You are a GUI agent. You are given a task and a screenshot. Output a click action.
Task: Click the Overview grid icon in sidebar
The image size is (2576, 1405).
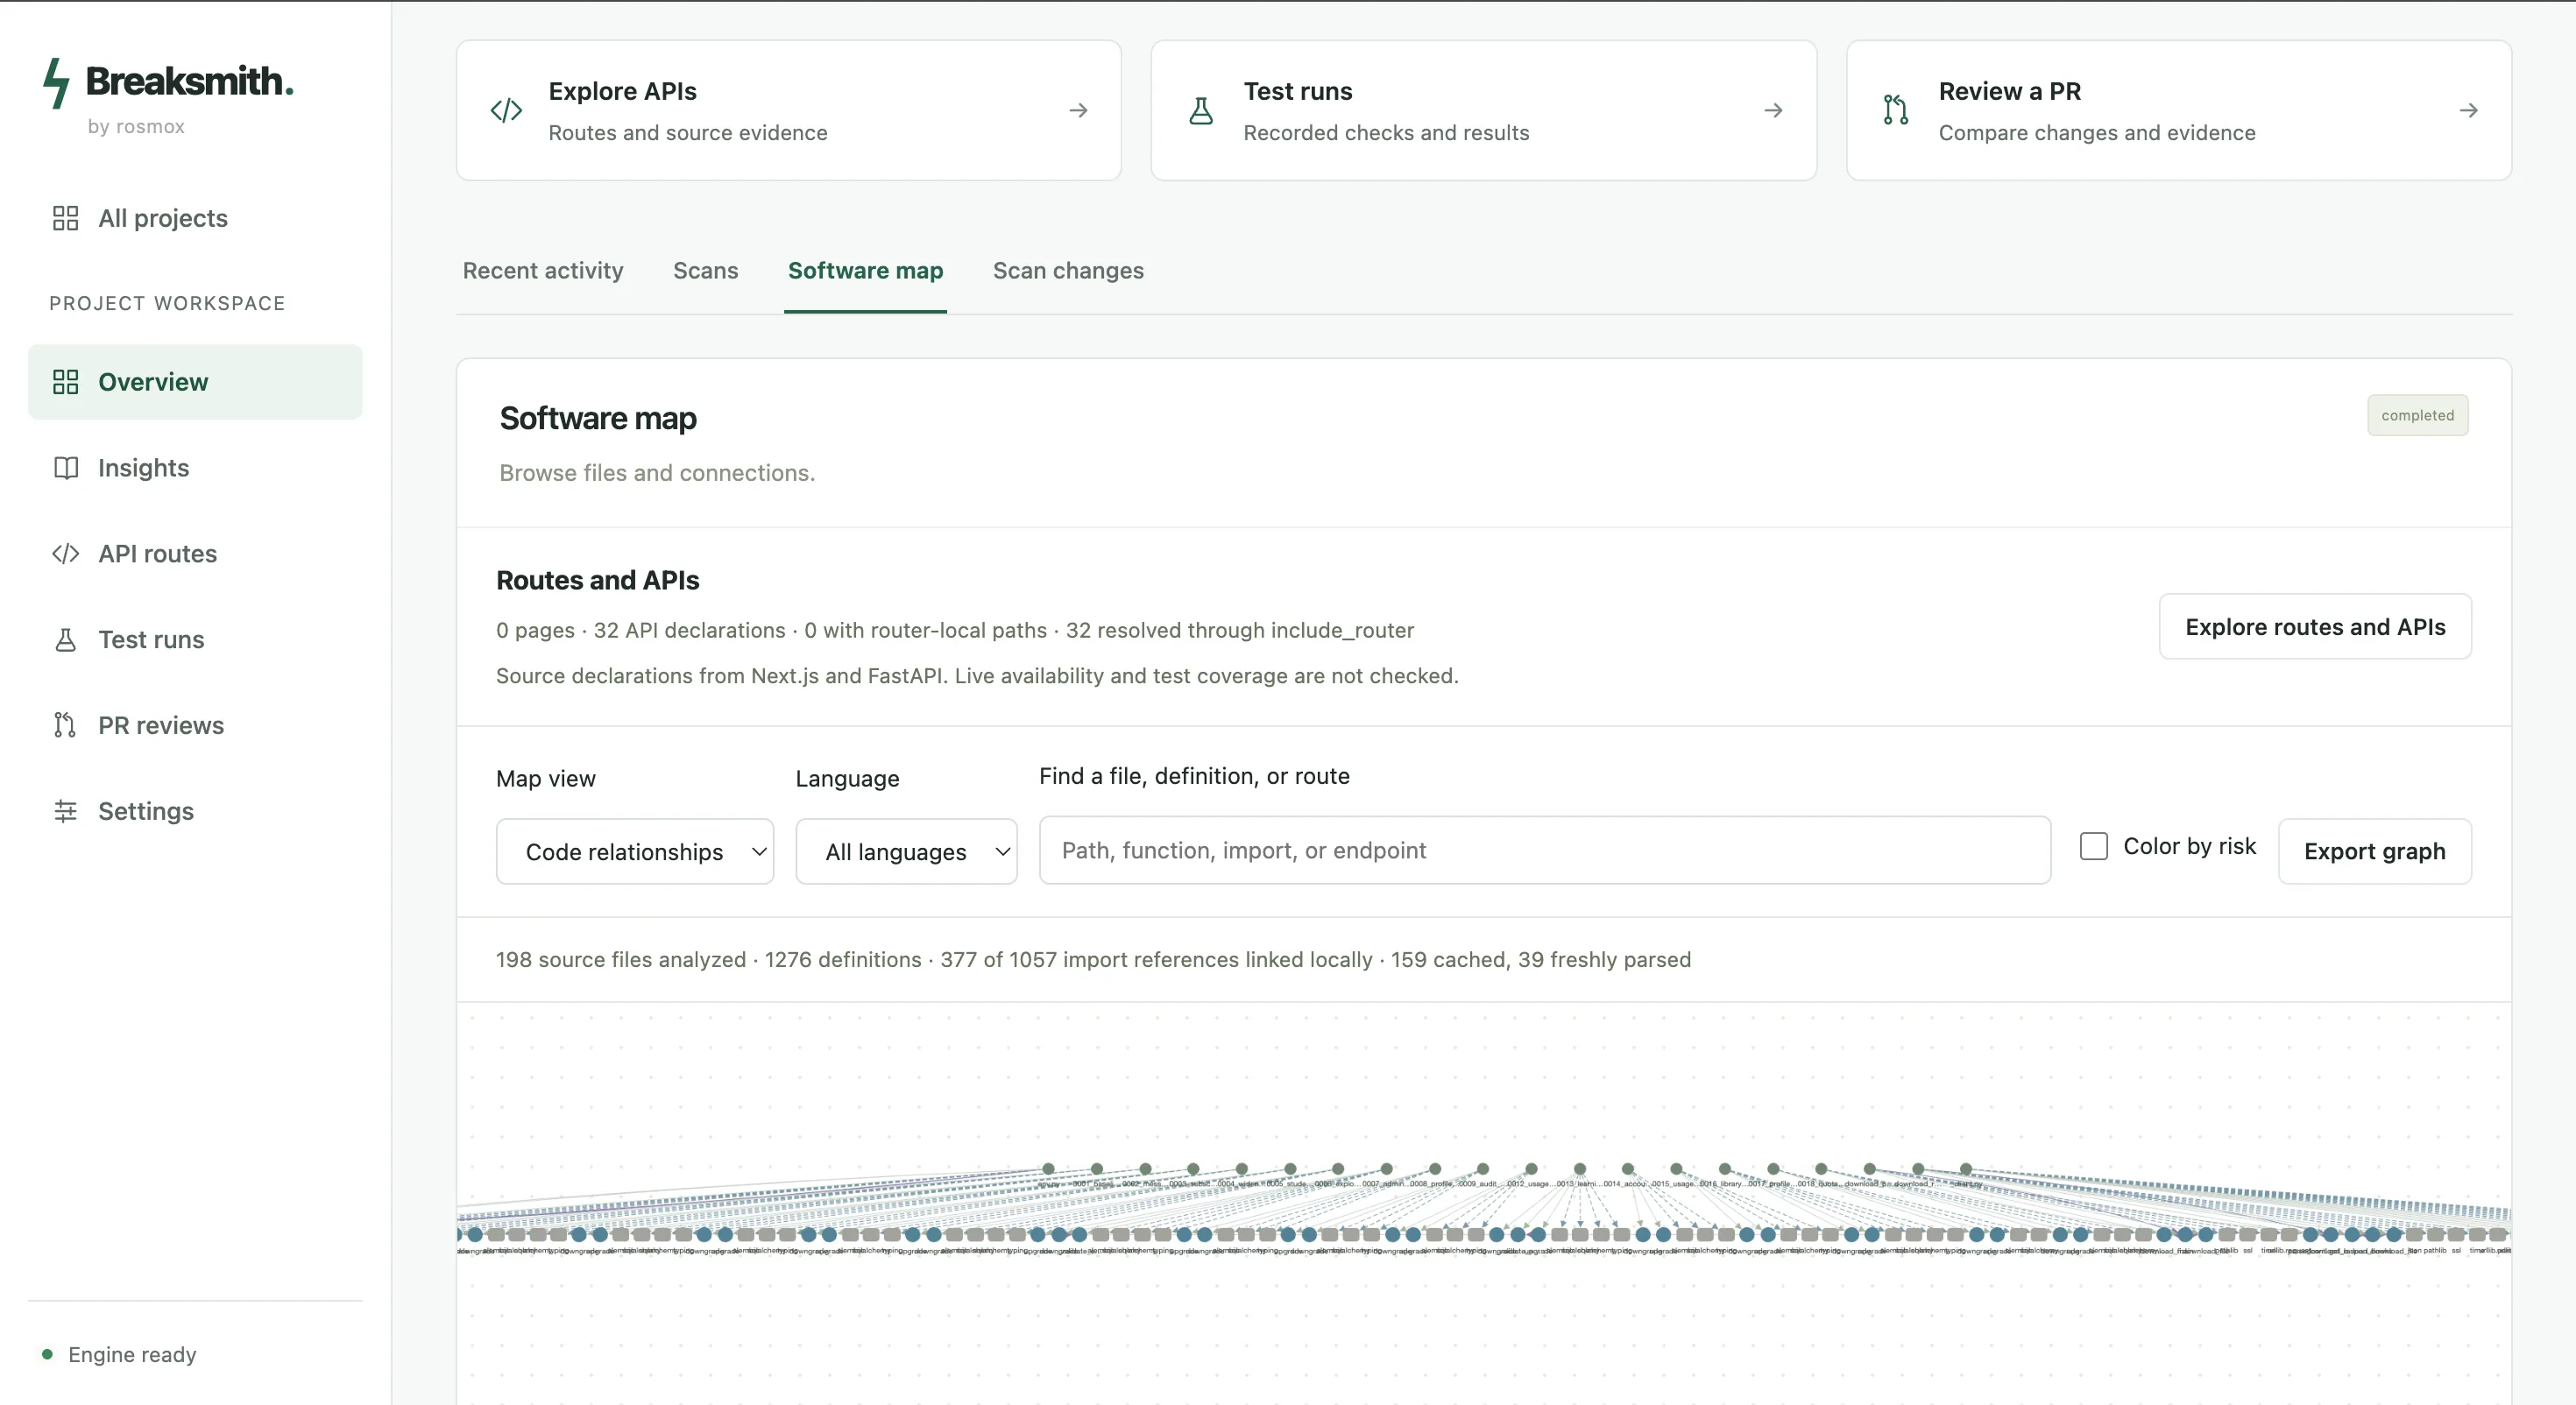65,382
